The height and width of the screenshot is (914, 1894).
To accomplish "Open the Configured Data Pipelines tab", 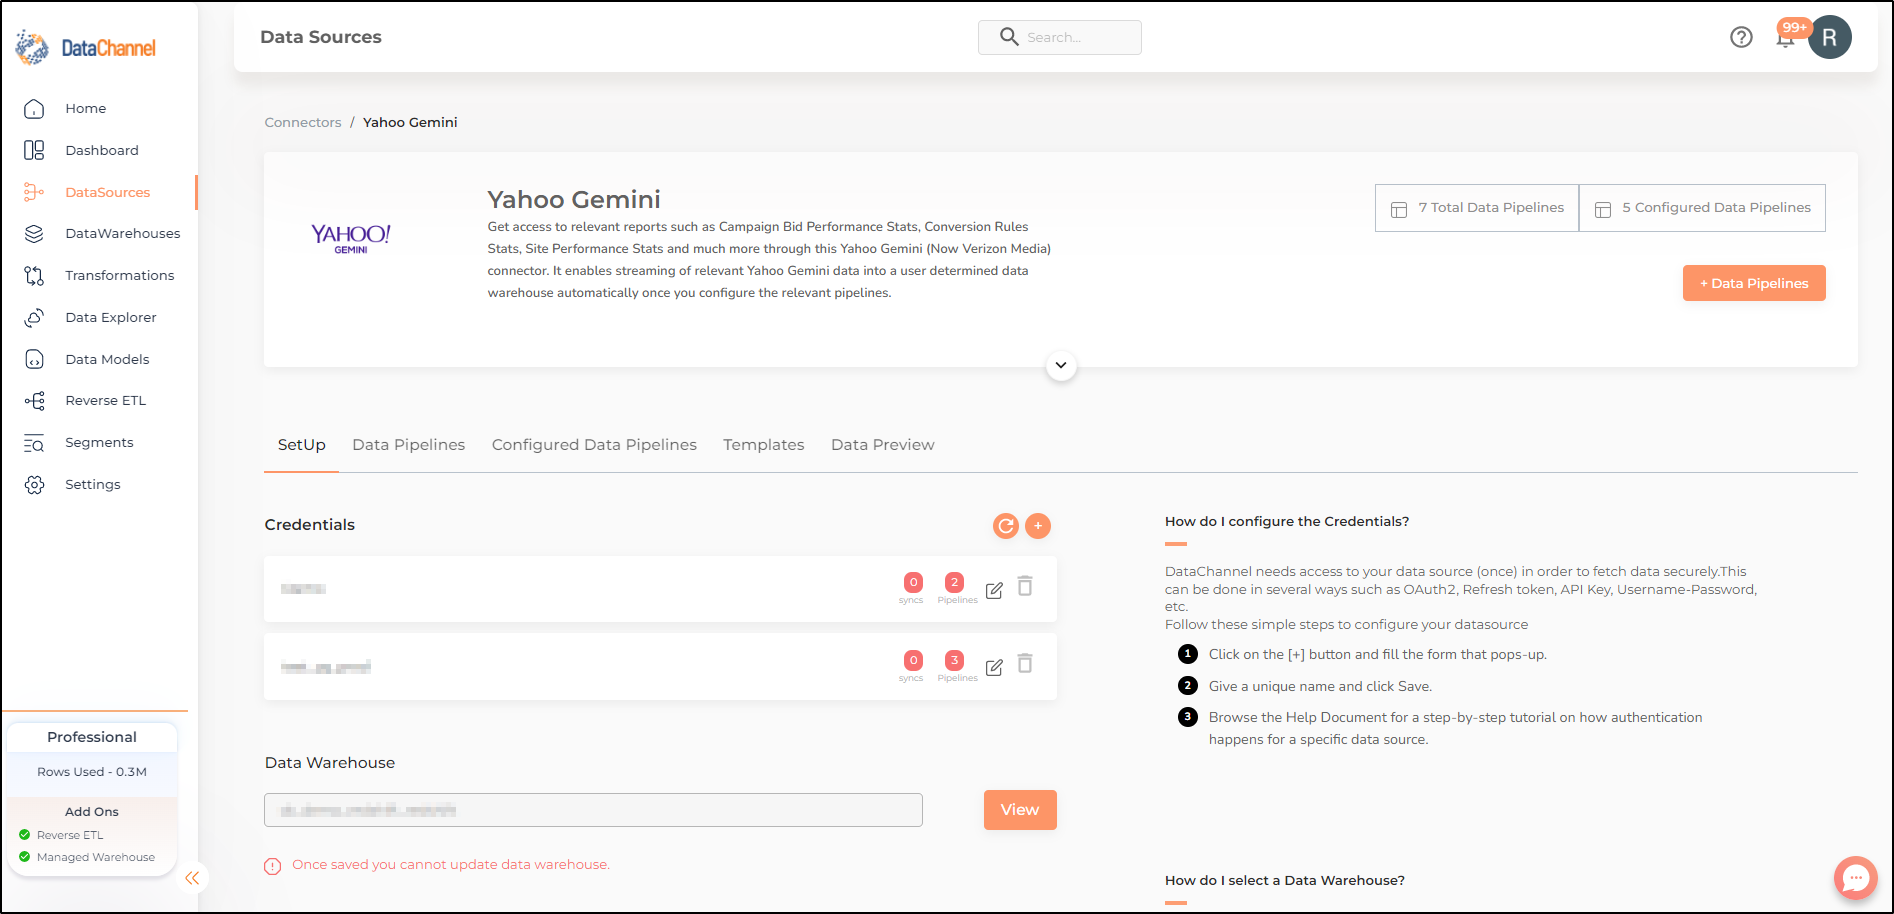I will point(594,445).
